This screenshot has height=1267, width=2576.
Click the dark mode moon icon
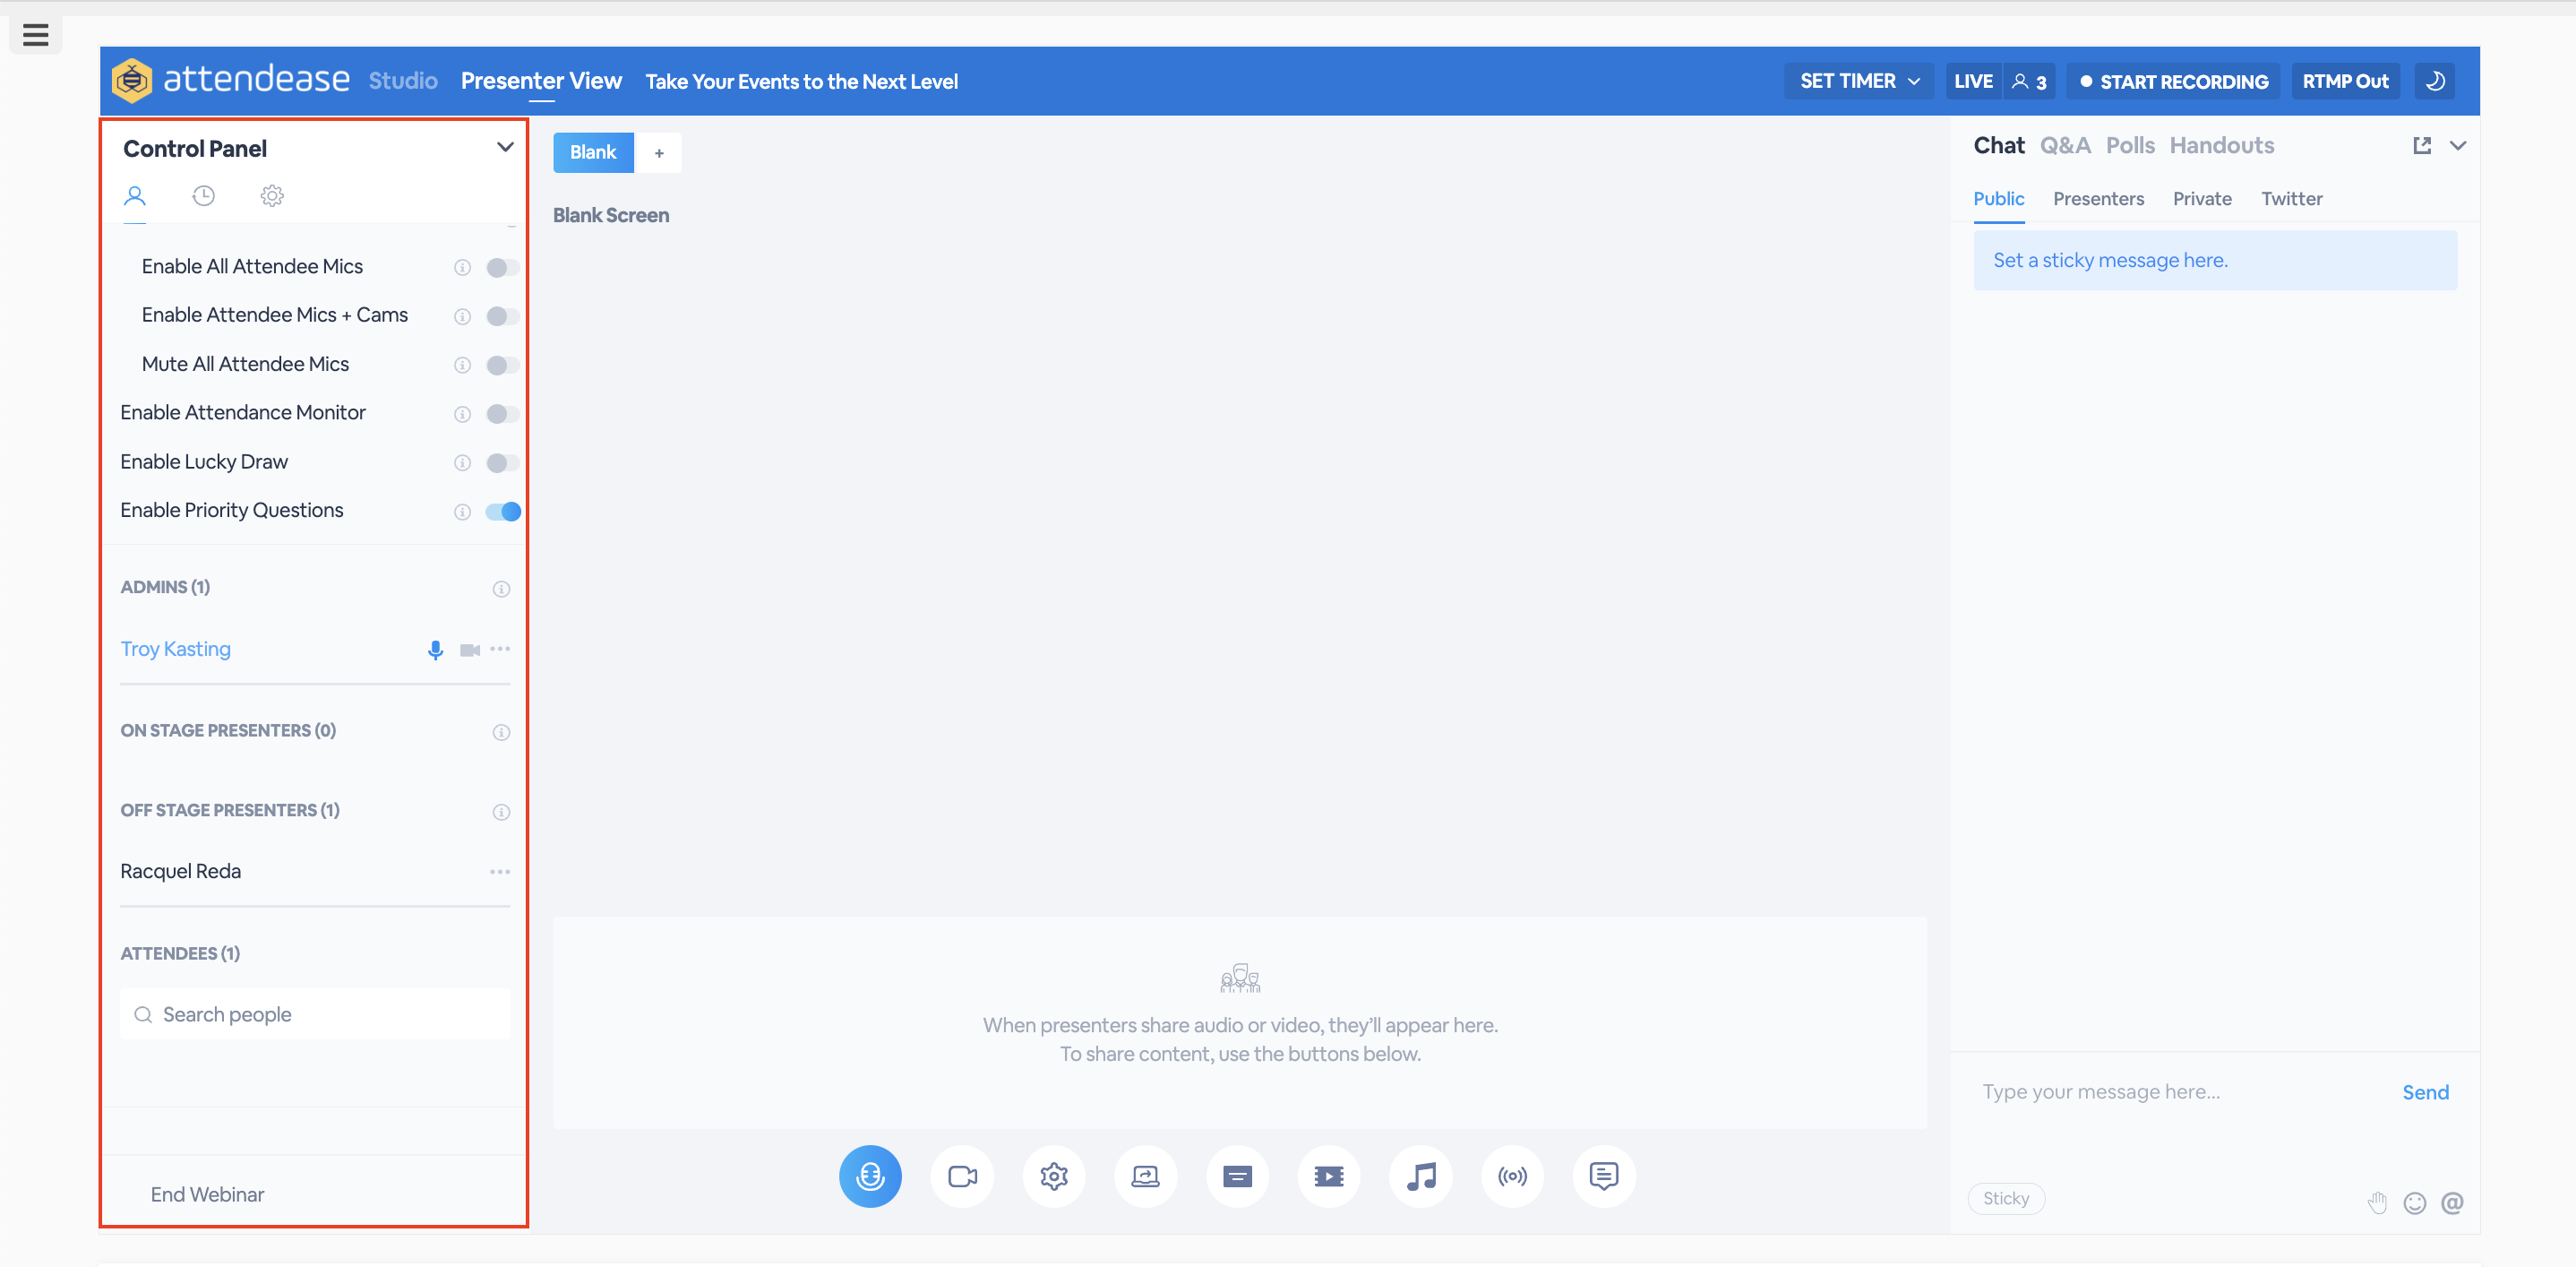click(x=2435, y=81)
